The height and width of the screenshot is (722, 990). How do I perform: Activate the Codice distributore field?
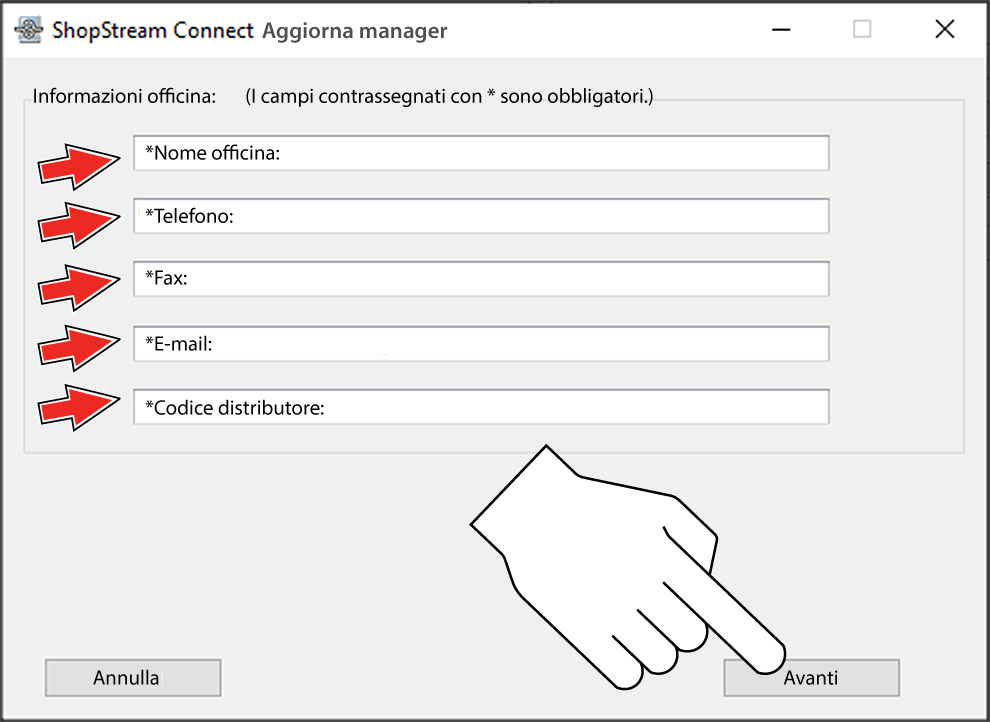click(x=480, y=407)
